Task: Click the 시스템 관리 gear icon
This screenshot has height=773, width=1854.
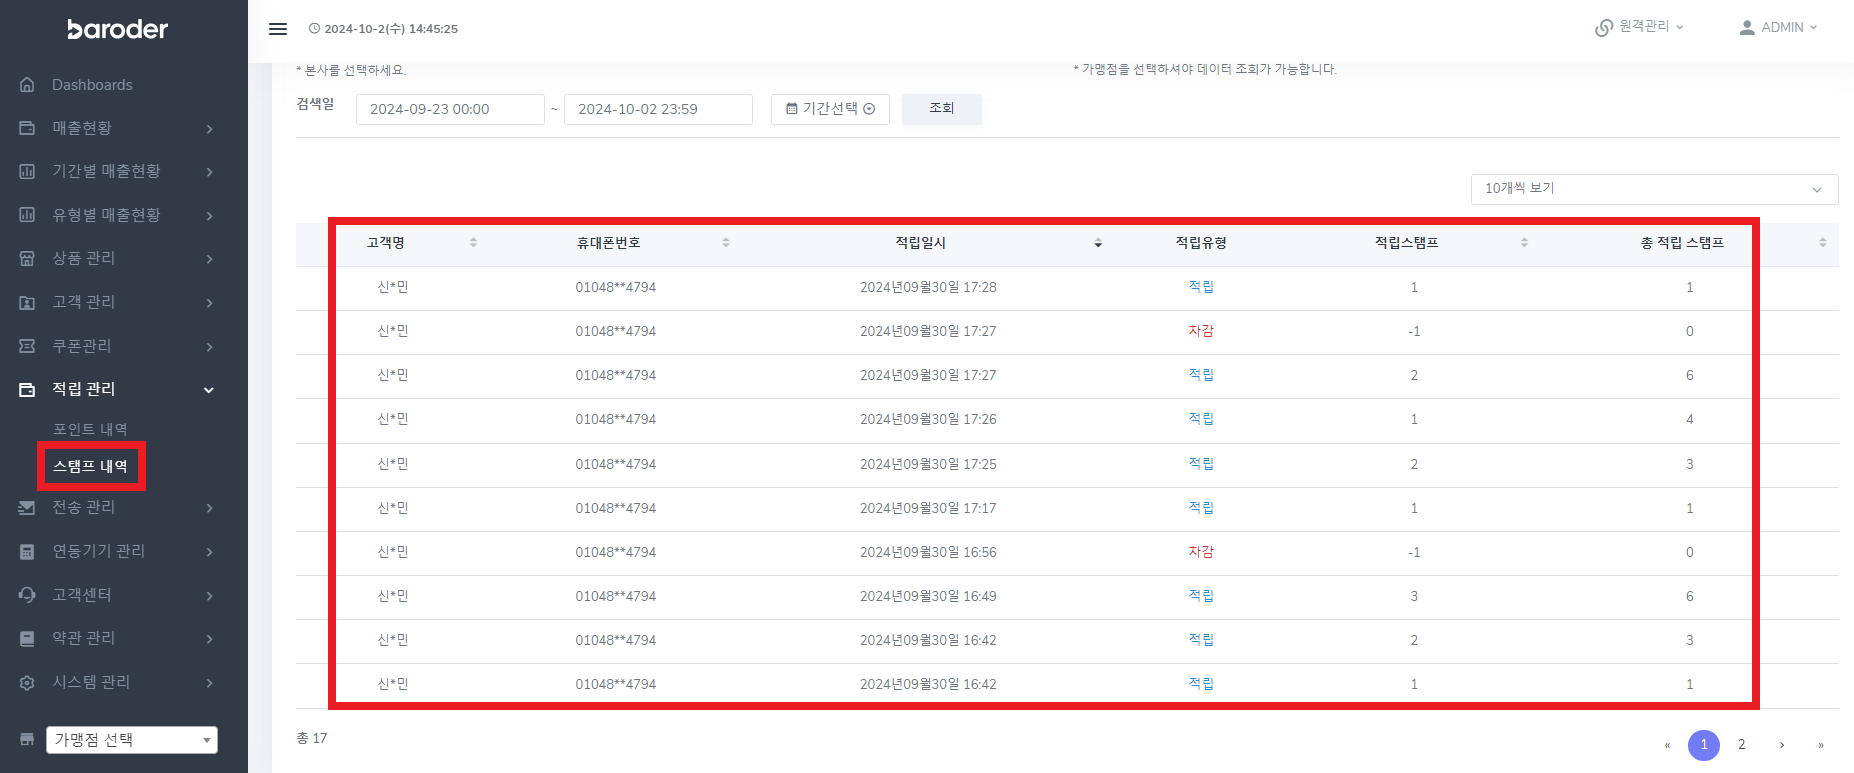Action: (27, 682)
